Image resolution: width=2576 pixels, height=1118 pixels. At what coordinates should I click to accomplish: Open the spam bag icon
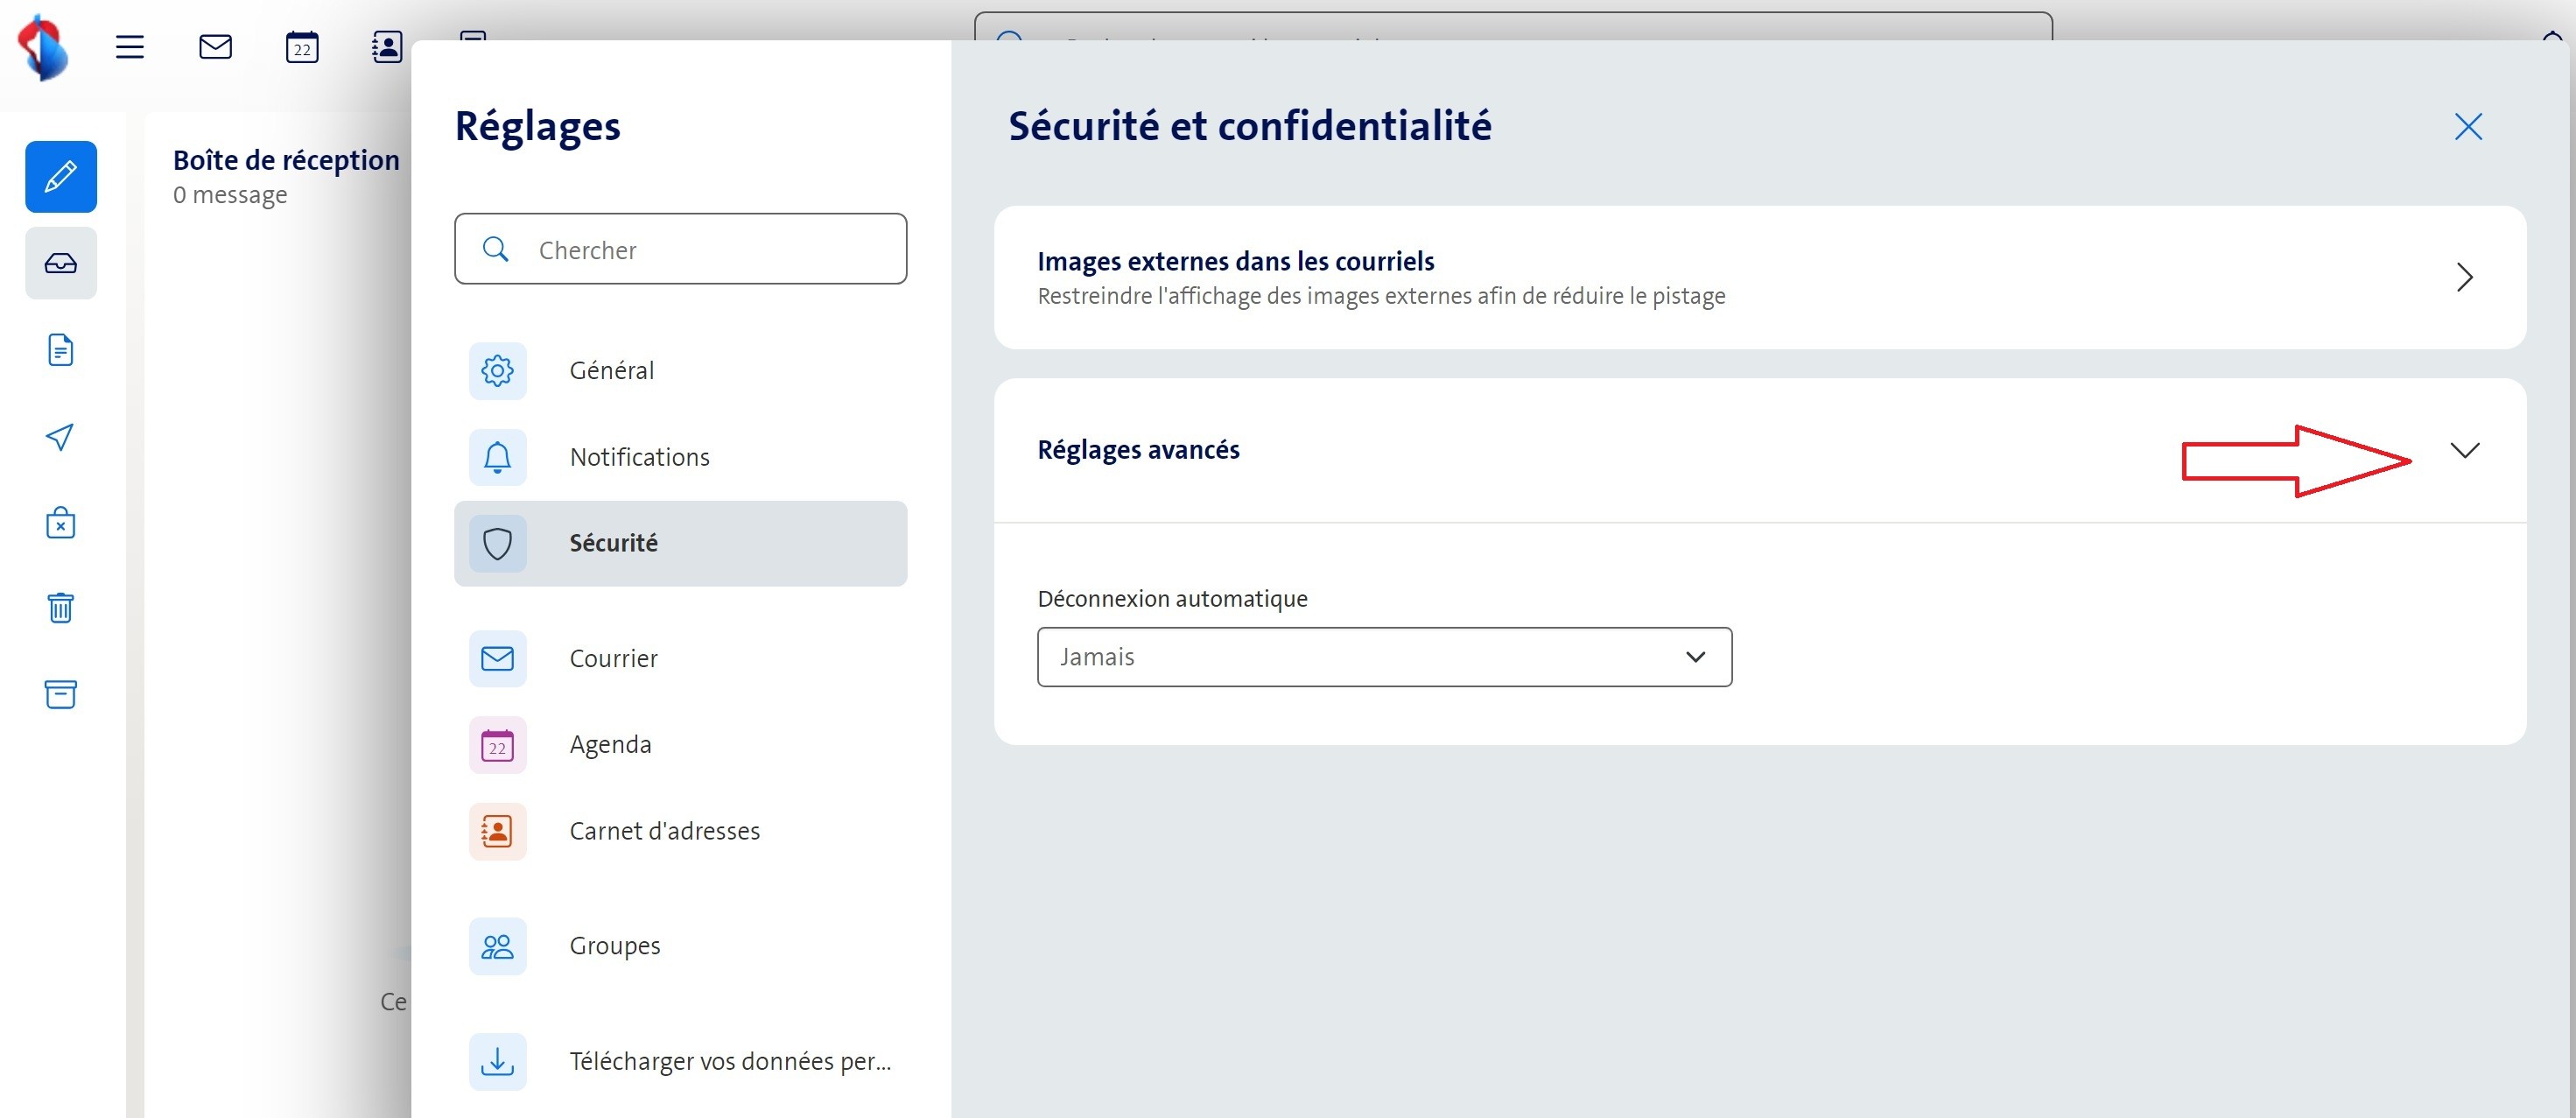(x=61, y=523)
